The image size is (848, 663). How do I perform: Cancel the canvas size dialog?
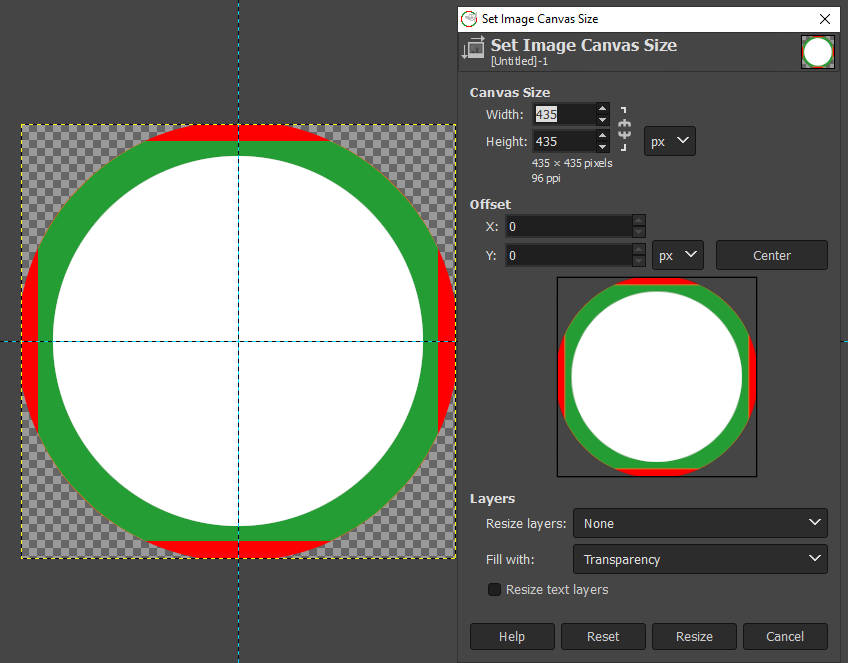point(785,636)
